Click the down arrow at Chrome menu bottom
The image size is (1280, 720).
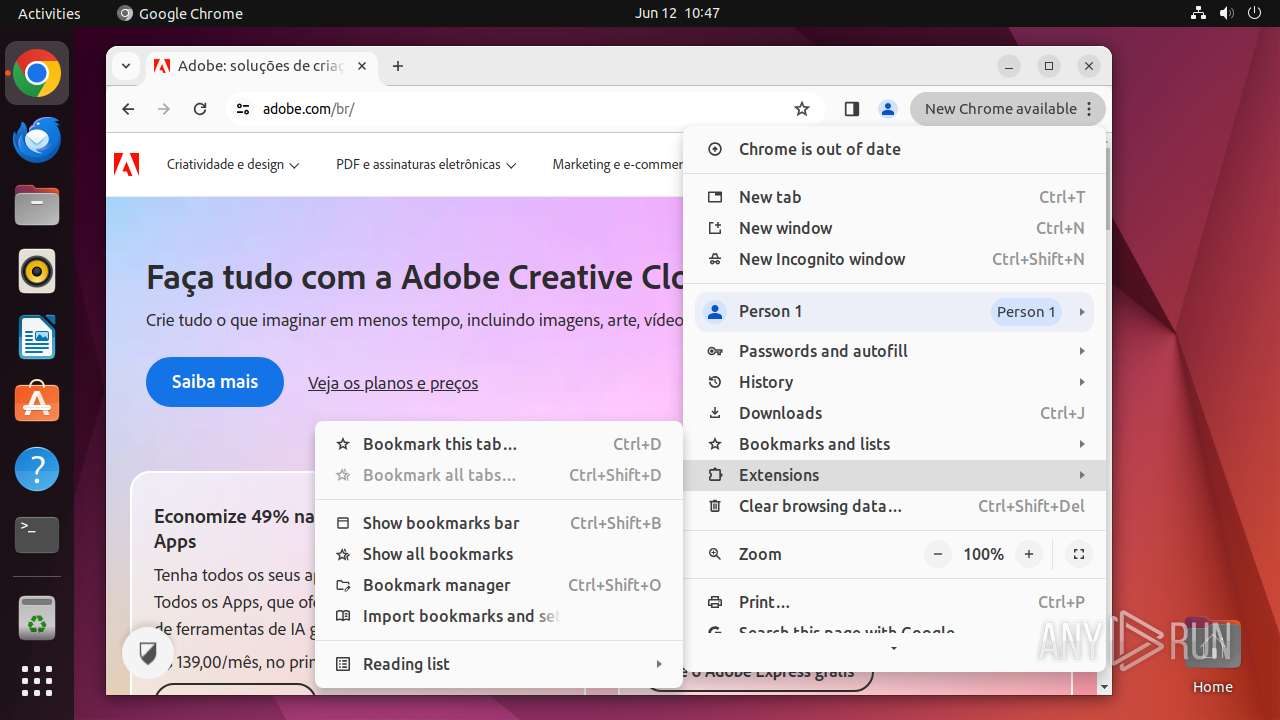coord(894,649)
